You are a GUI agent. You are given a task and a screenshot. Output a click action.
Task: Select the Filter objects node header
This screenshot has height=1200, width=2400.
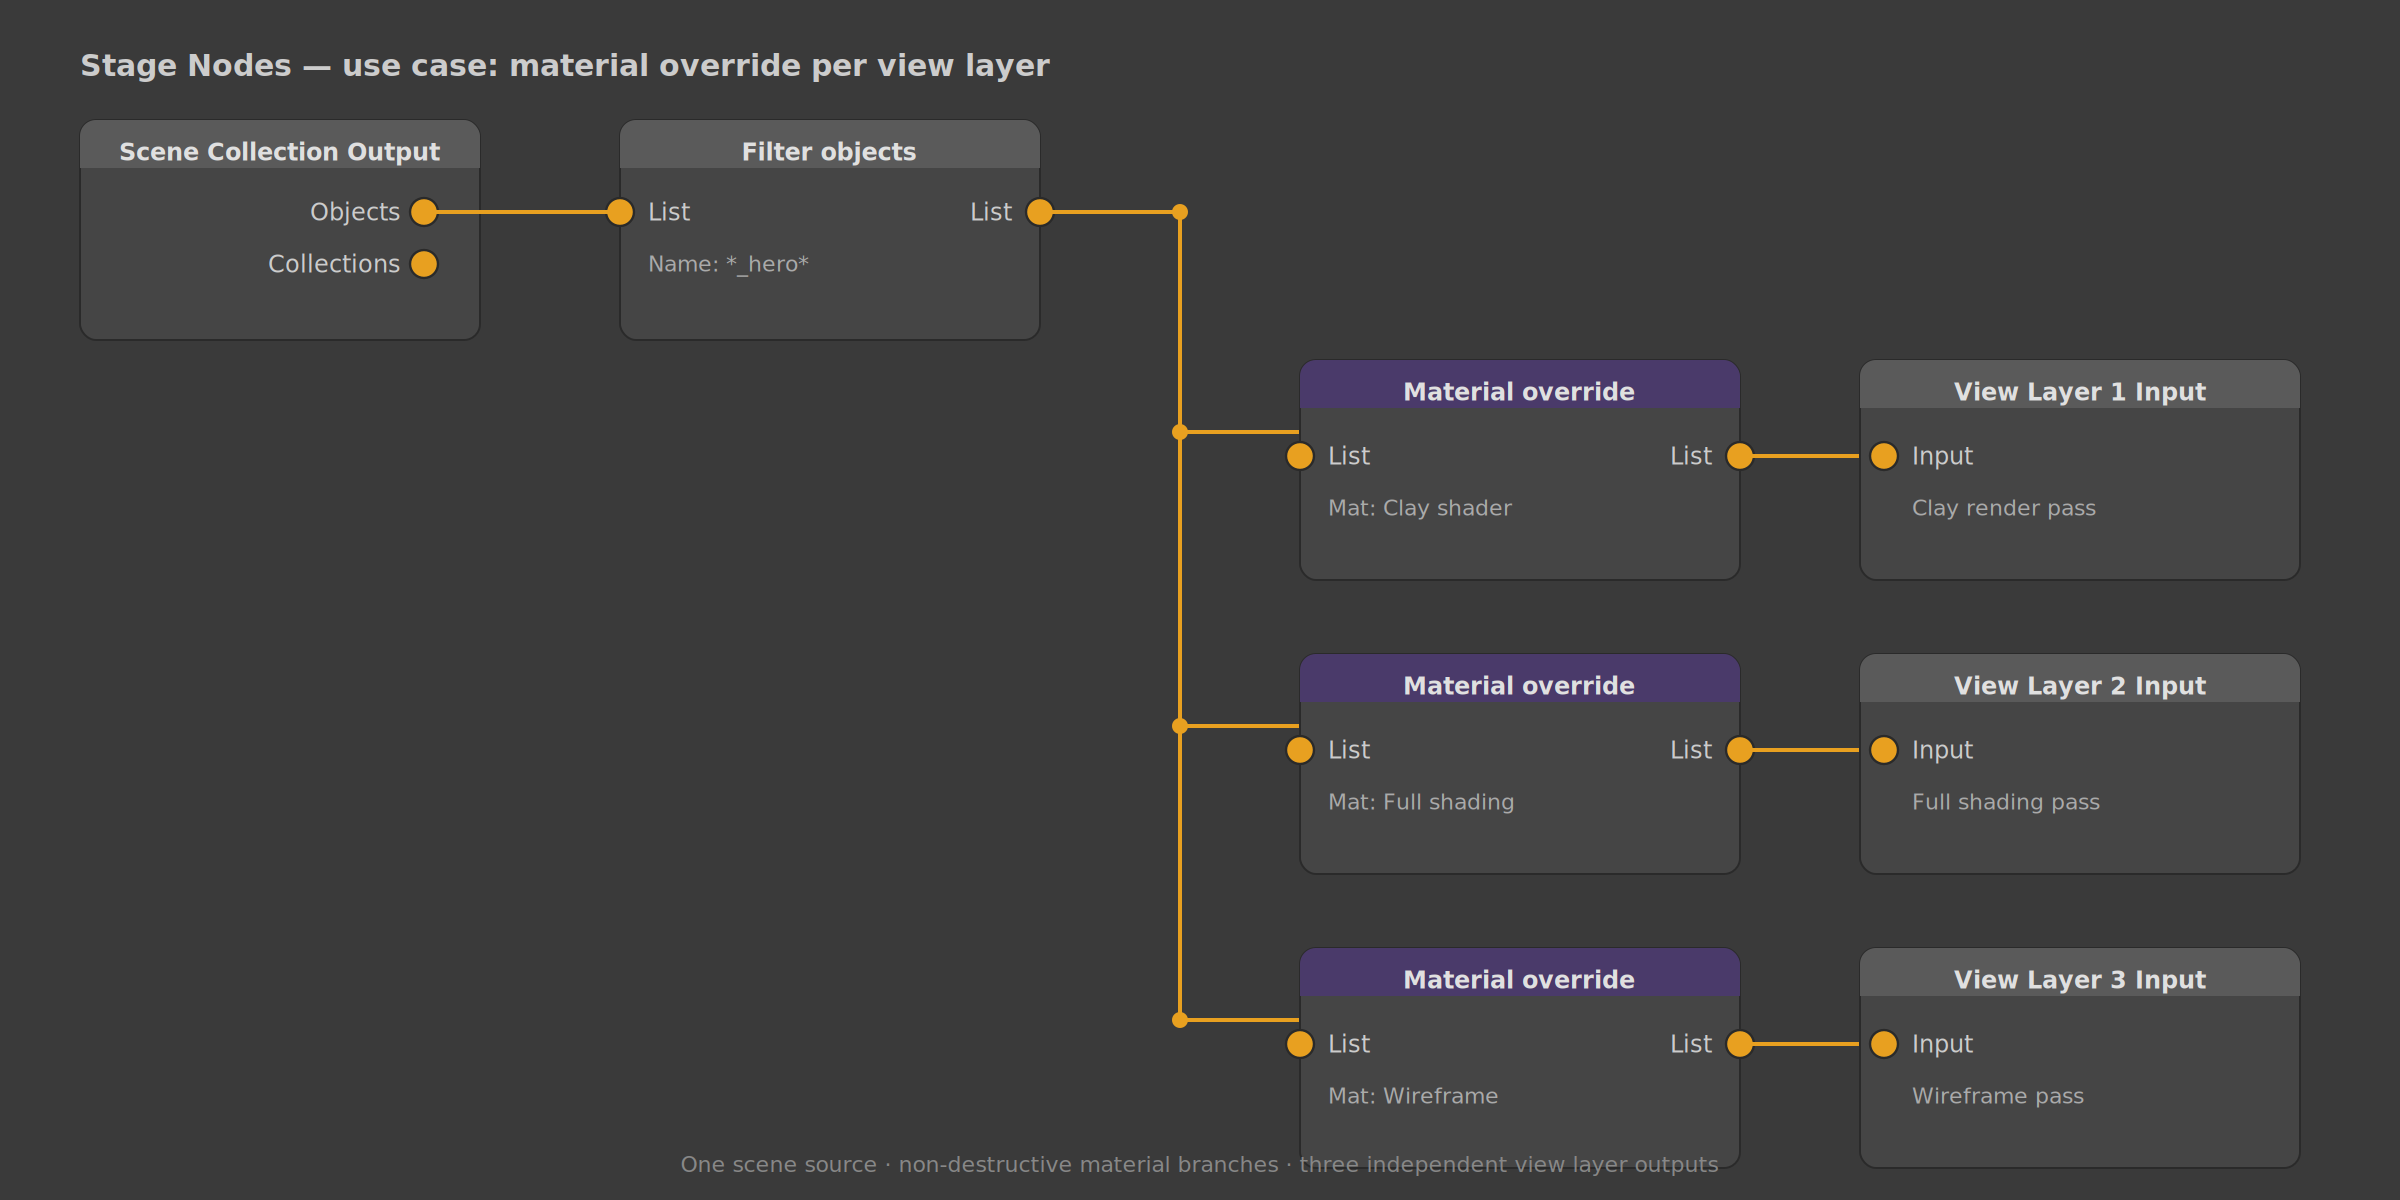[830, 145]
